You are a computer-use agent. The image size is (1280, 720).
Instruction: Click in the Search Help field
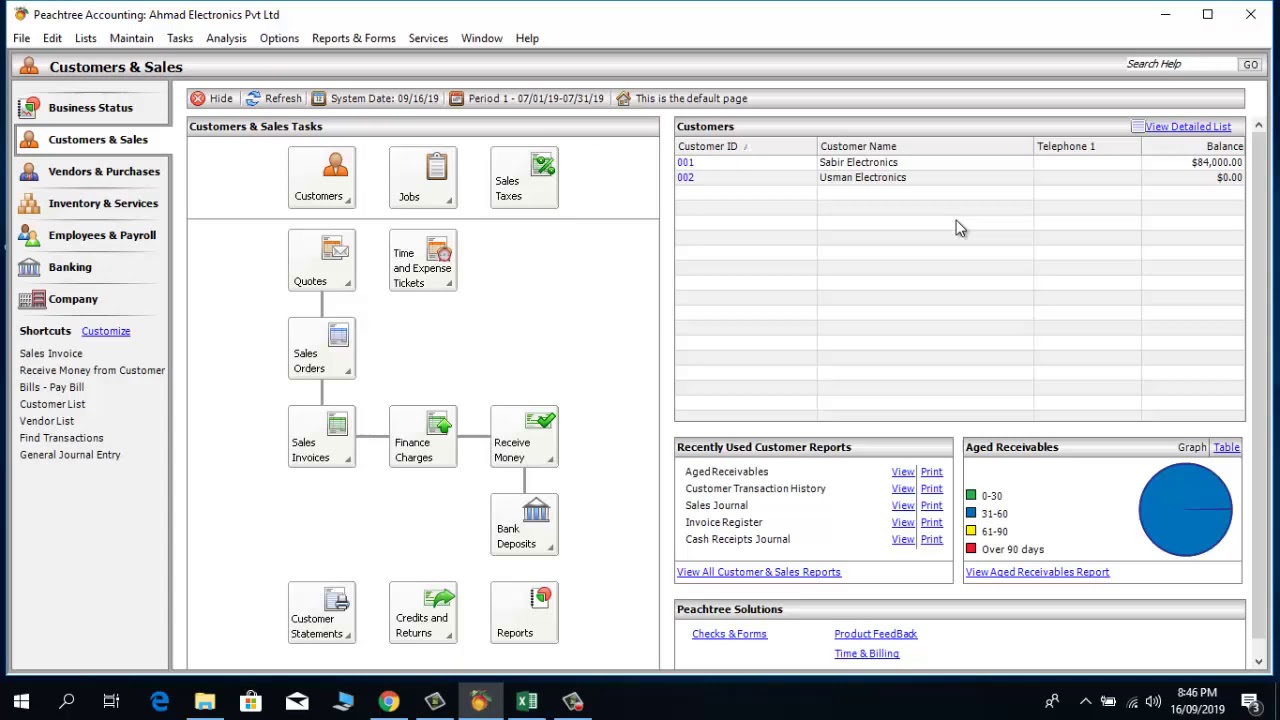1180,64
